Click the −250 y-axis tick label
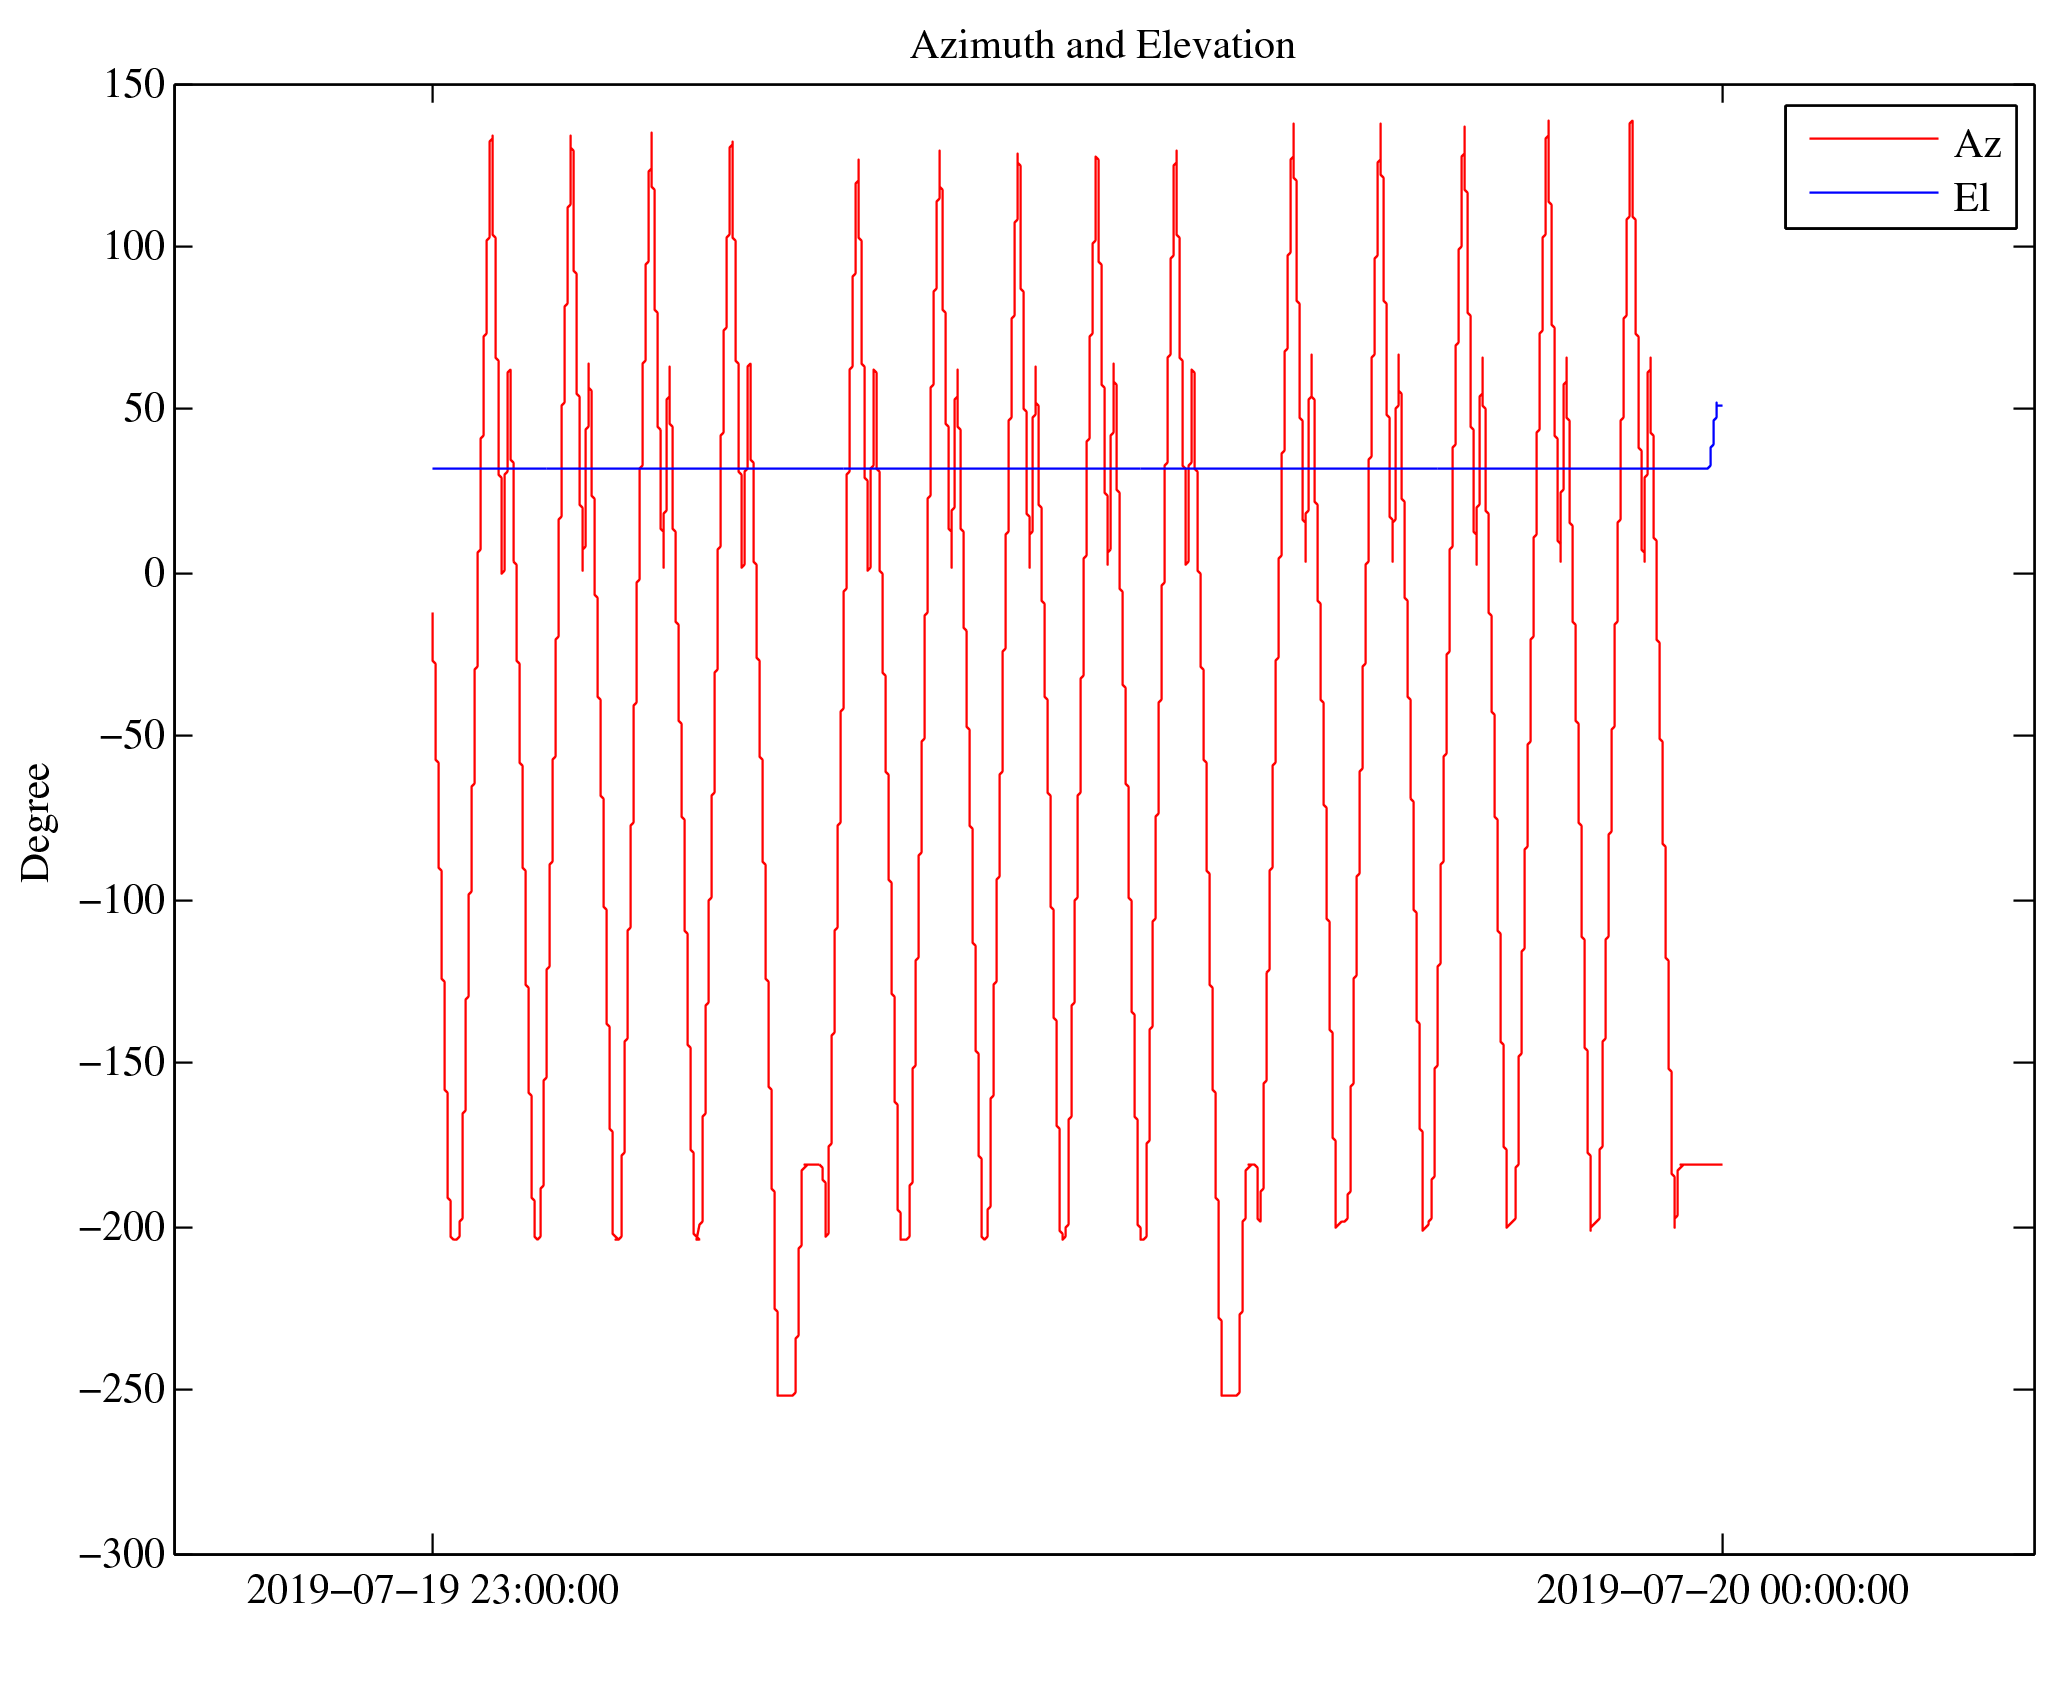This screenshot has width=2063, height=1683. point(121,1389)
